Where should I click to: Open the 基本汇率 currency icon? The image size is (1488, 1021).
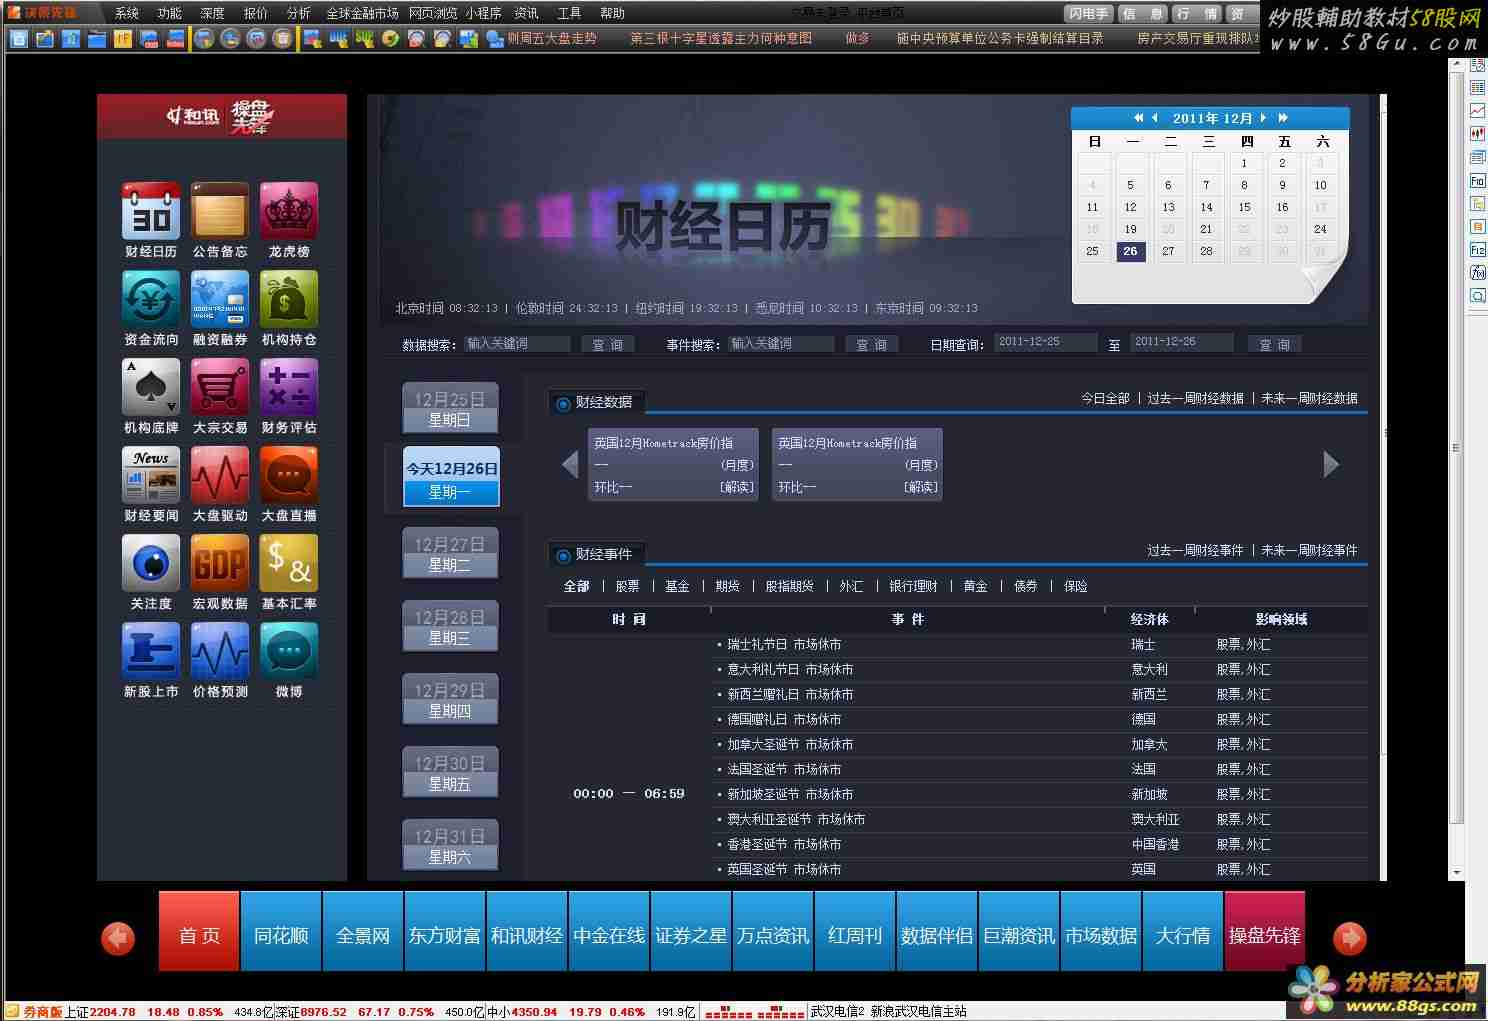(x=289, y=563)
